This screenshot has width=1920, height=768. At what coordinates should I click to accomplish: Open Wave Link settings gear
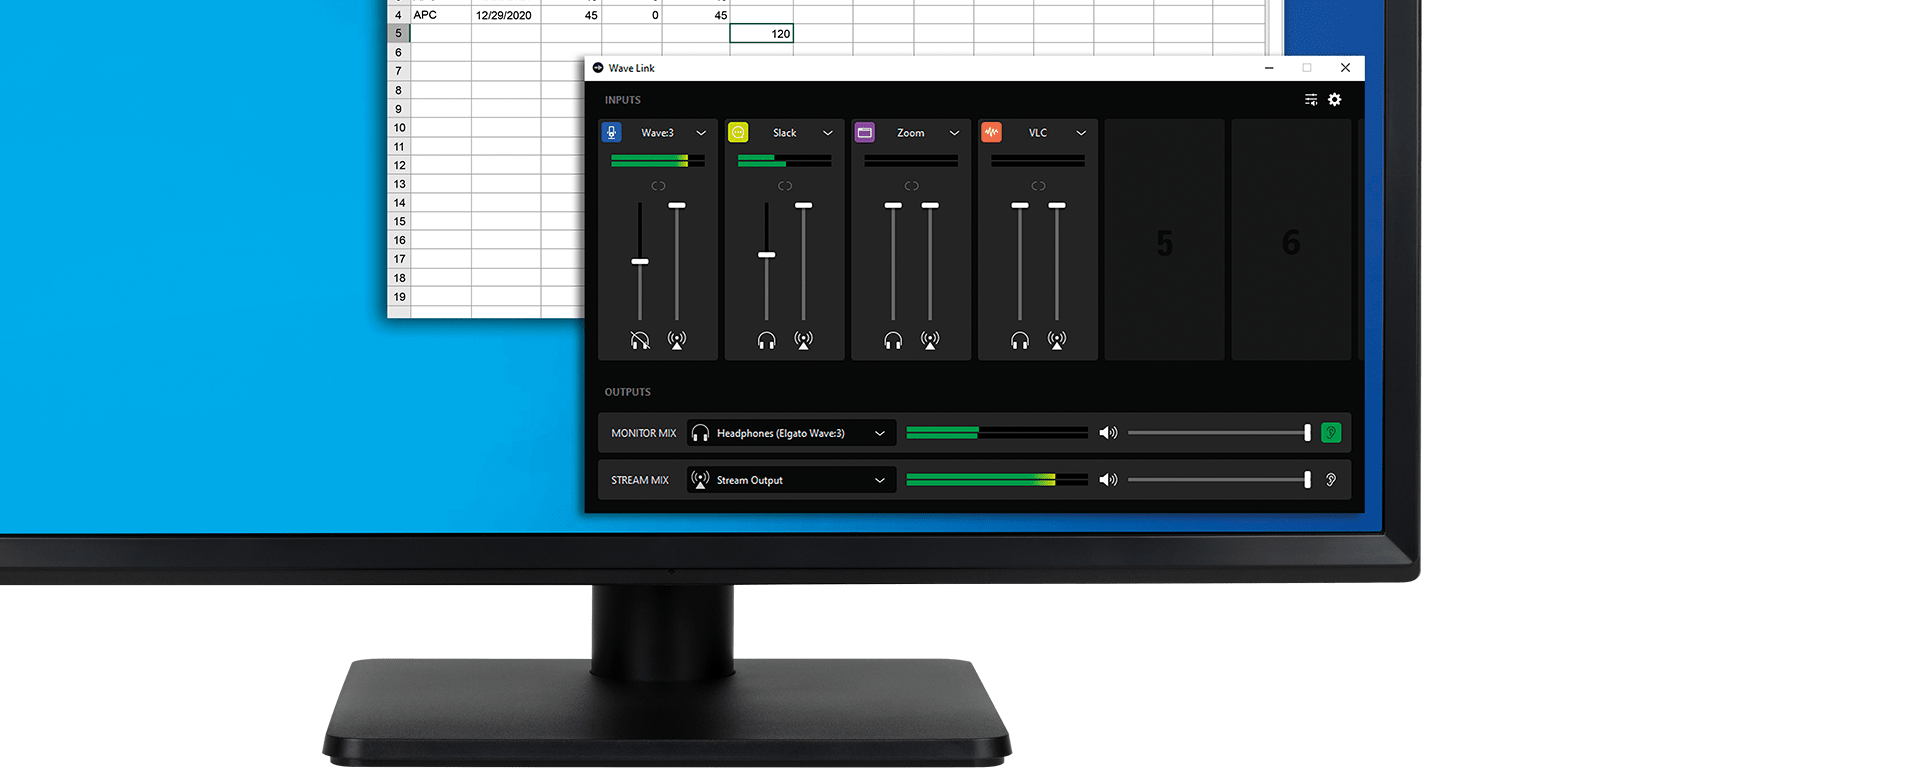pyautogui.click(x=1334, y=99)
